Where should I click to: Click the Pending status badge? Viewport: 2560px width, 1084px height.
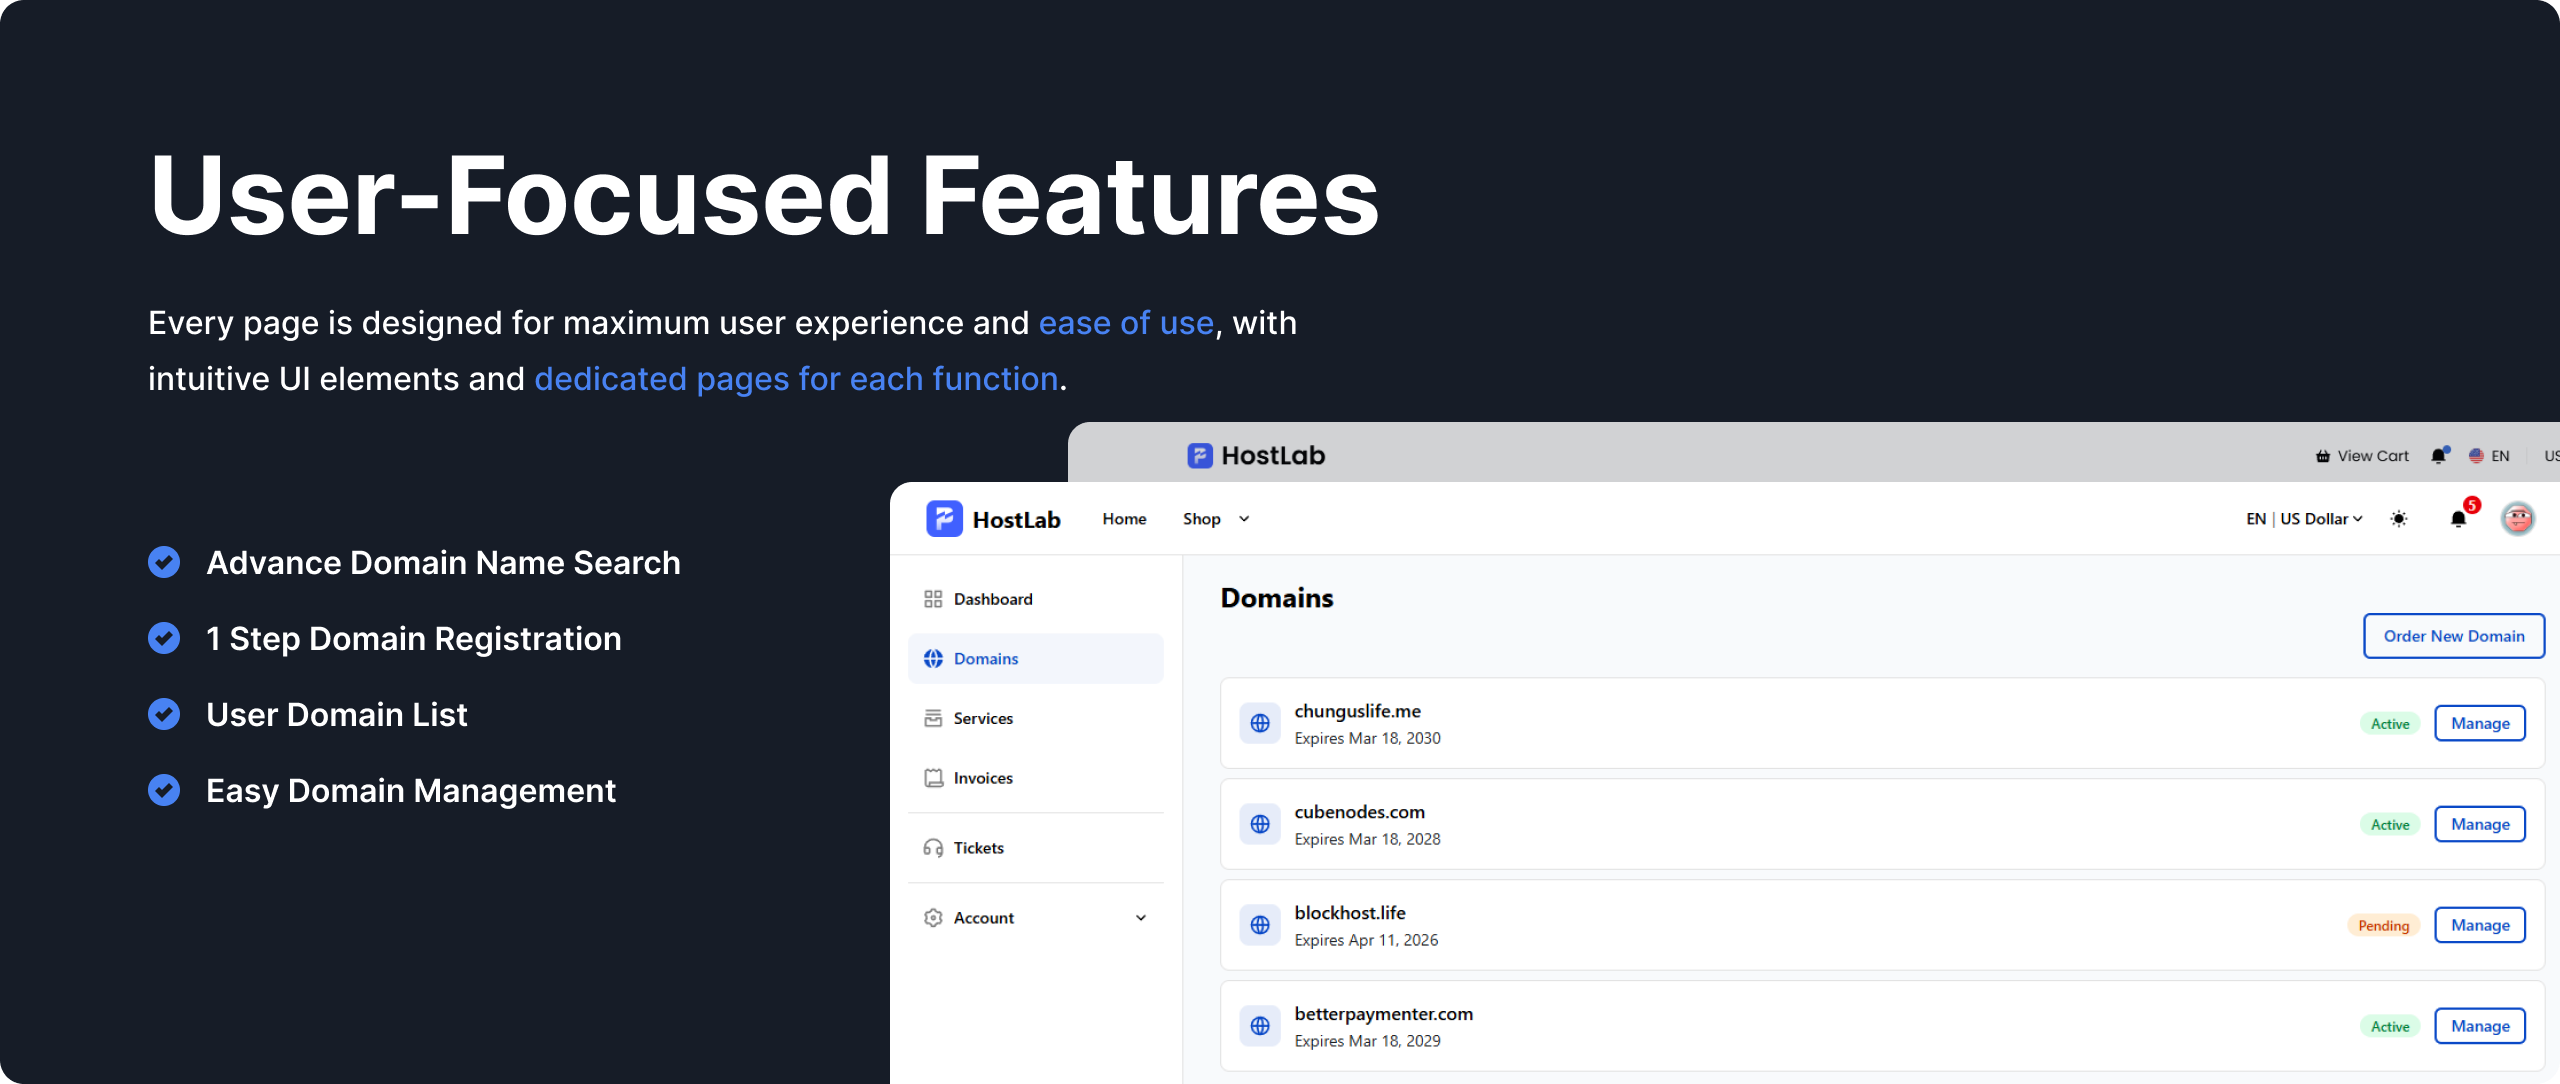tap(2383, 925)
